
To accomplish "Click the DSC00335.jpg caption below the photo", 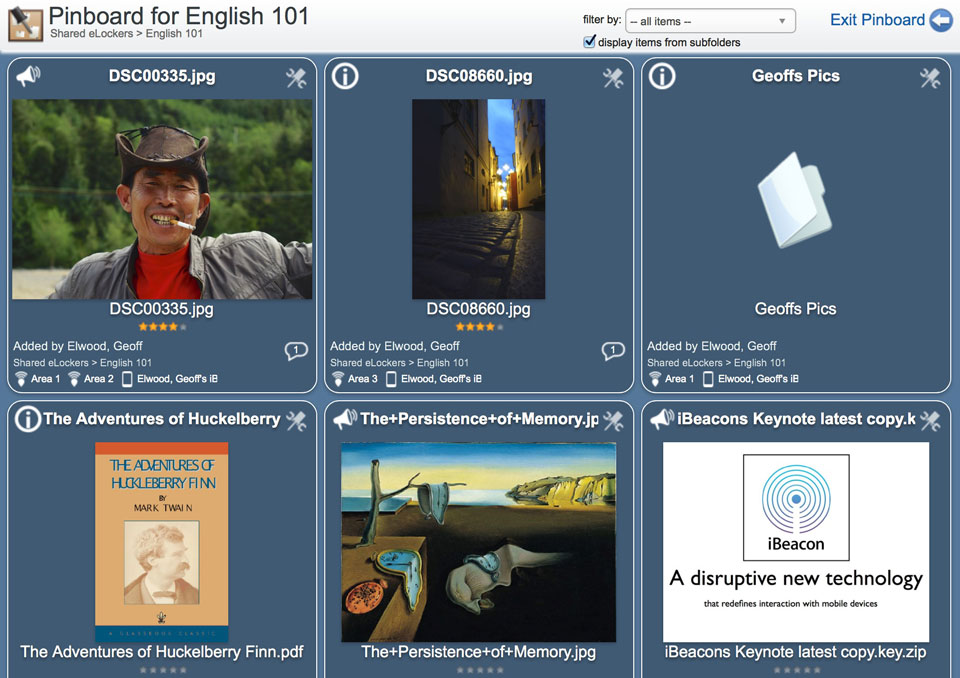I will (162, 309).
